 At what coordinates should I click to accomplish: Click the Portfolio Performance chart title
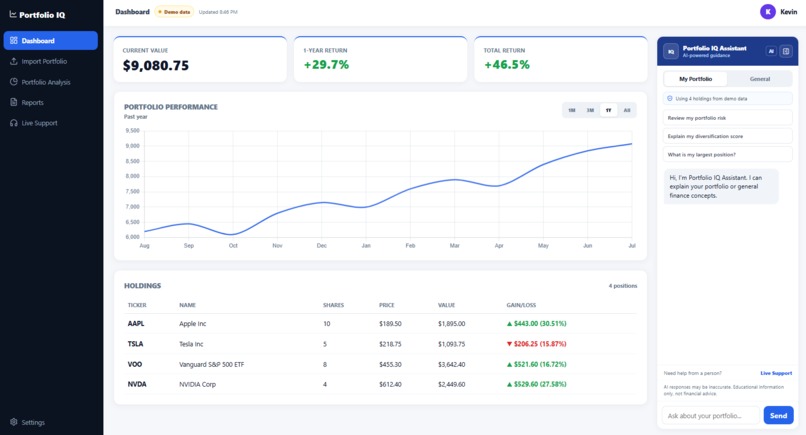coord(171,107)
